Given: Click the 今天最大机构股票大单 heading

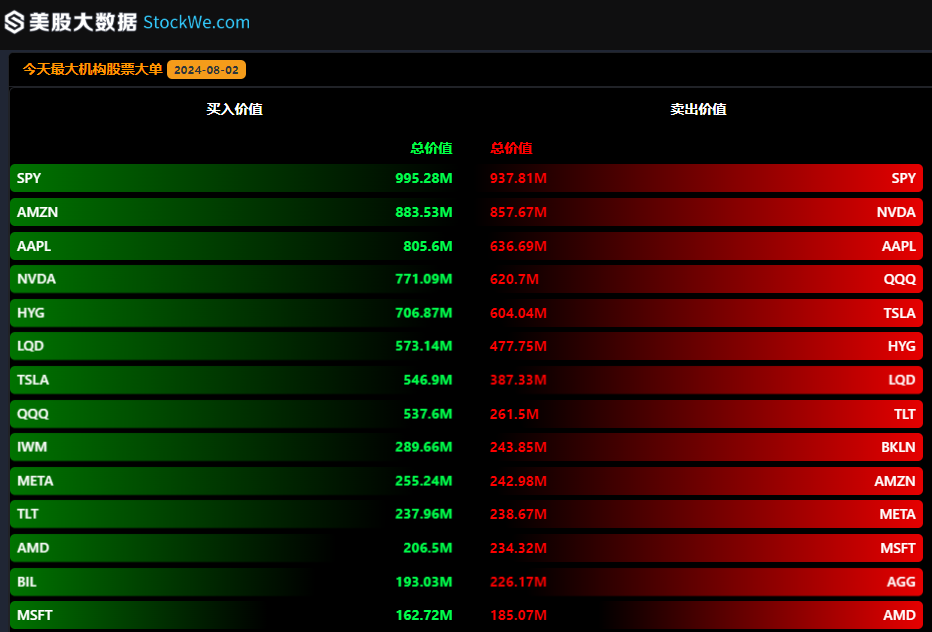Looking at the screenshot, I should click(x=93, y=70).
